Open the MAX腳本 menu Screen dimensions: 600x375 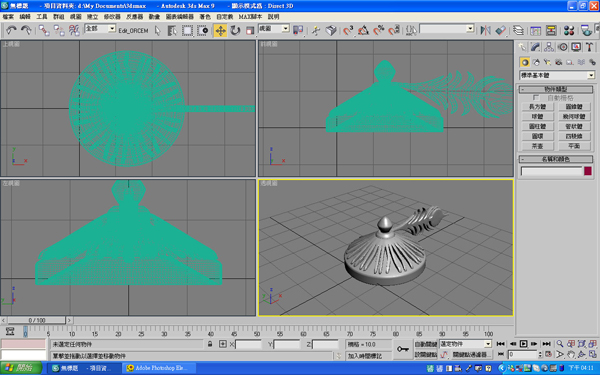point(250,17)
